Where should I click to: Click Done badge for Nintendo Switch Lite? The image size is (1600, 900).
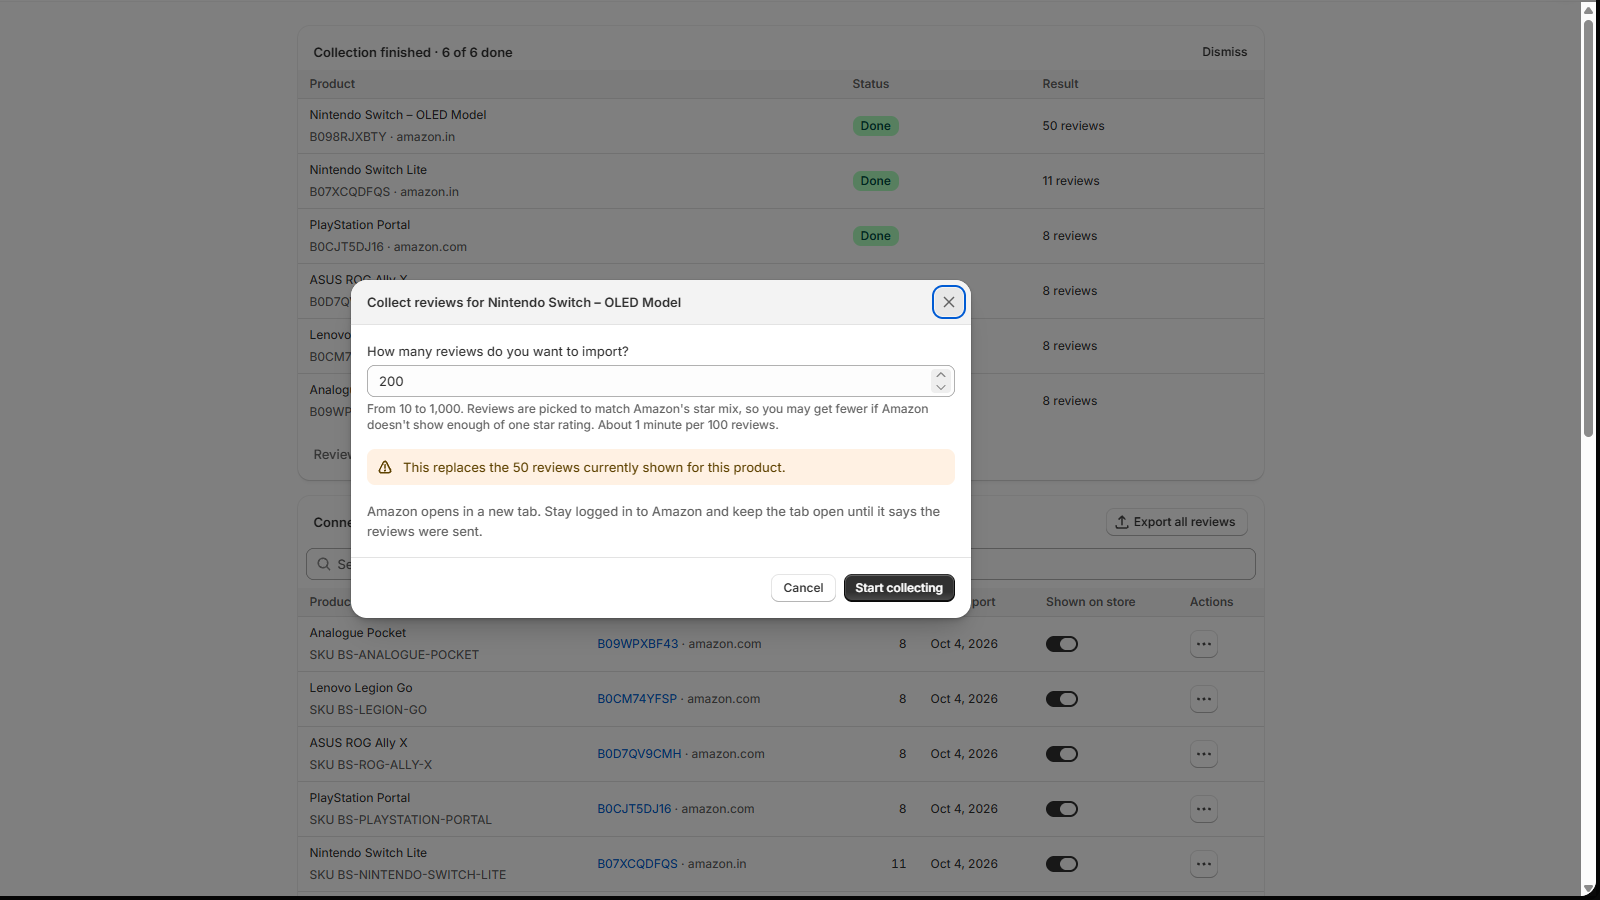tap(875, 181)
